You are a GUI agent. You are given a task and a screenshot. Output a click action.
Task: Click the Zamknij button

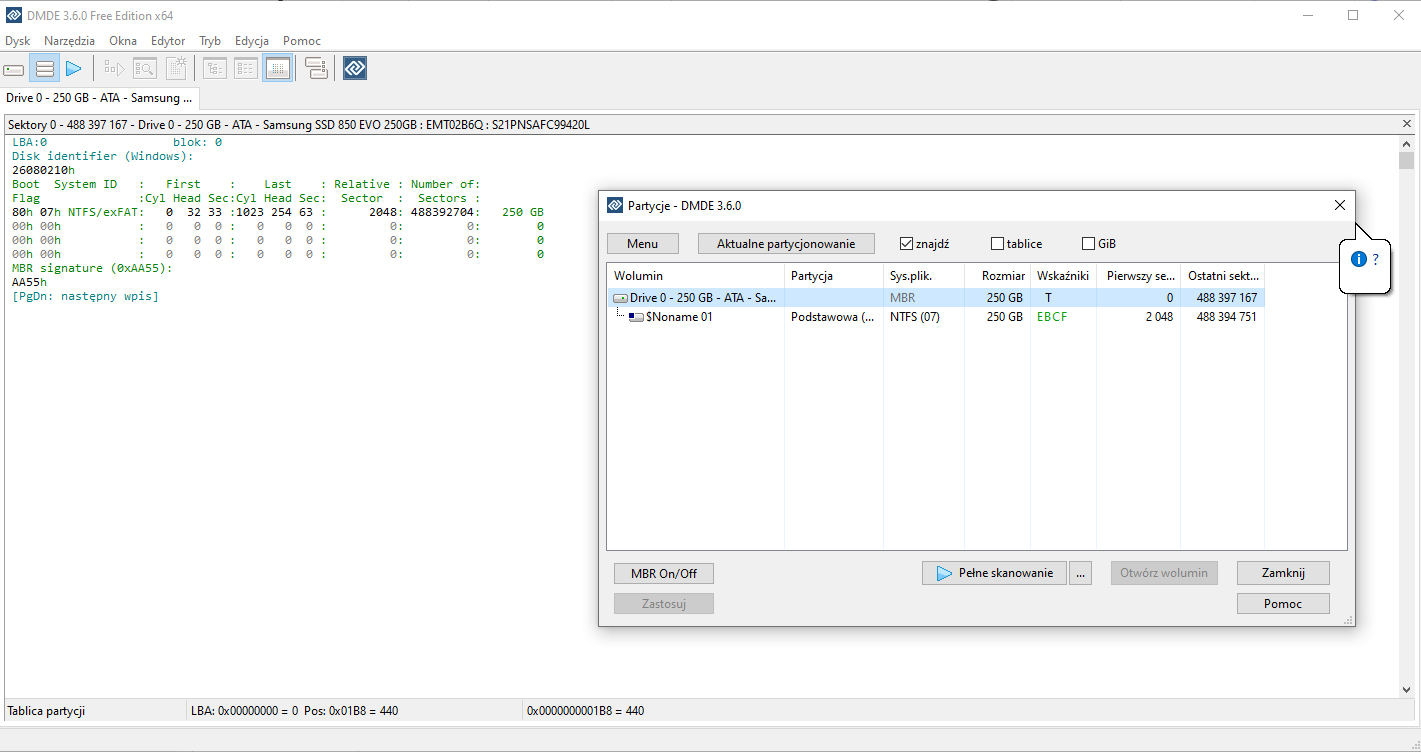[x=1283, y=573]
